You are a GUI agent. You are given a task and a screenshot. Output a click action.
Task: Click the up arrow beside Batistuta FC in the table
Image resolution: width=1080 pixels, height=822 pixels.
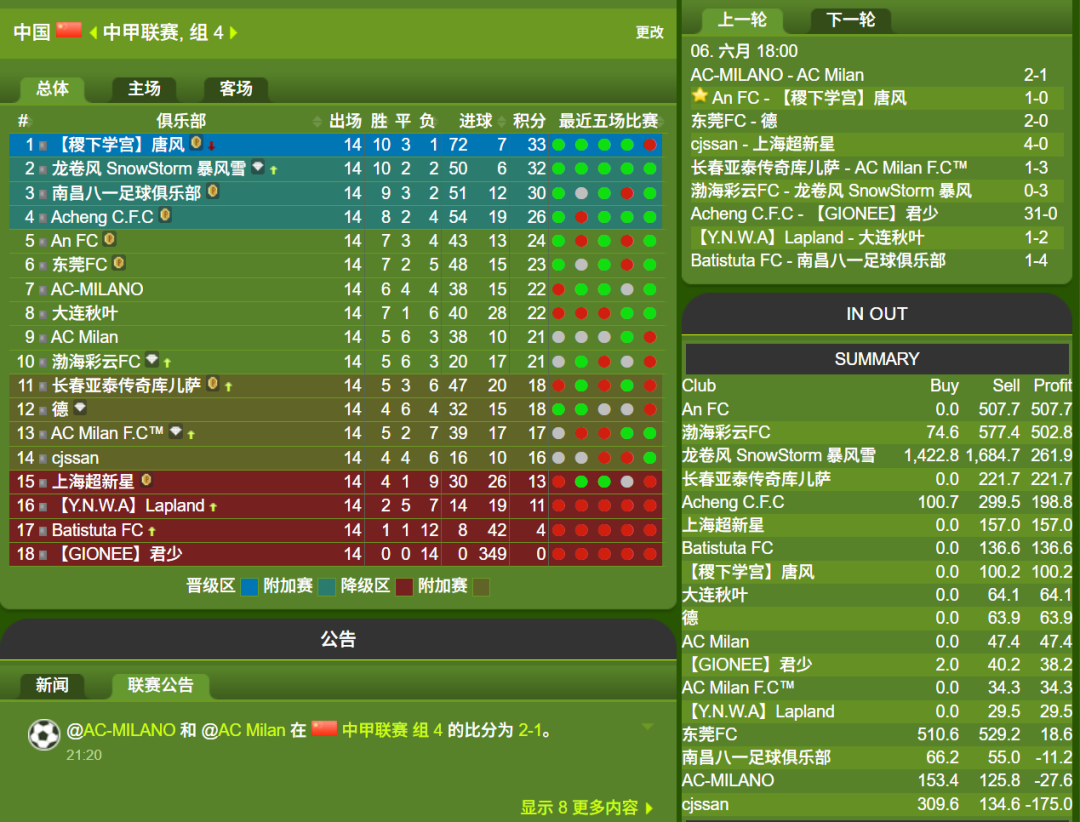[152, 531]
